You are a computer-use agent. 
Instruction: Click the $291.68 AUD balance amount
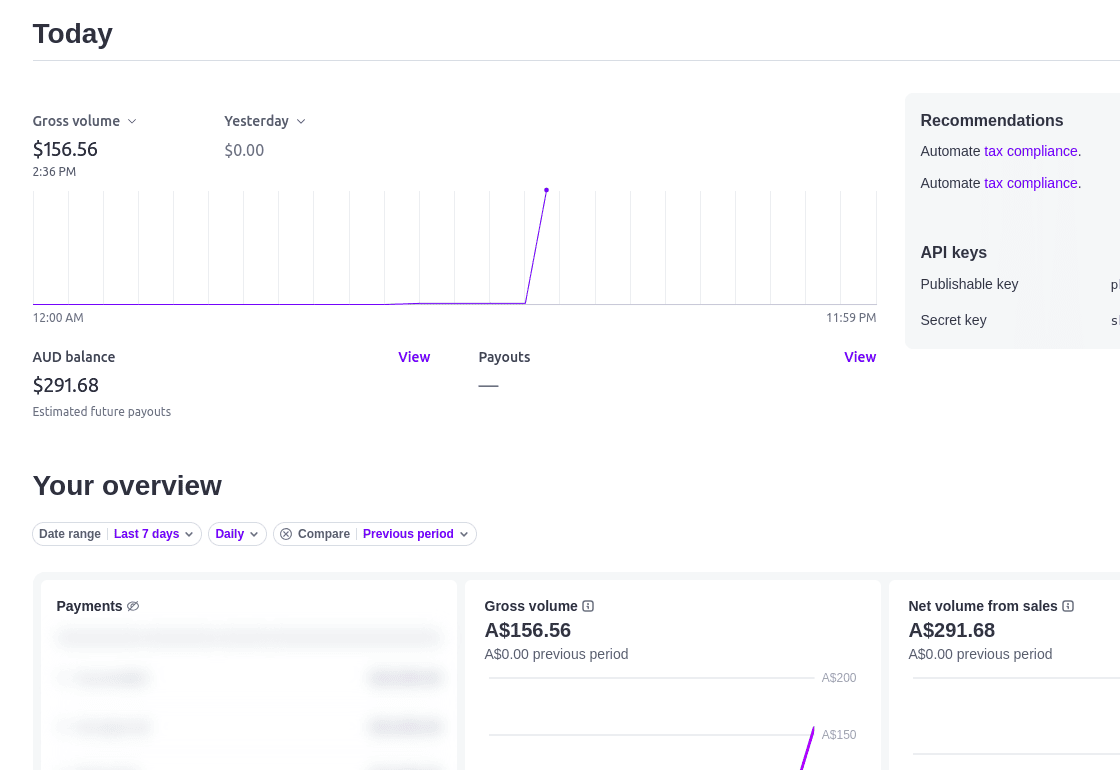pos(66,385)
